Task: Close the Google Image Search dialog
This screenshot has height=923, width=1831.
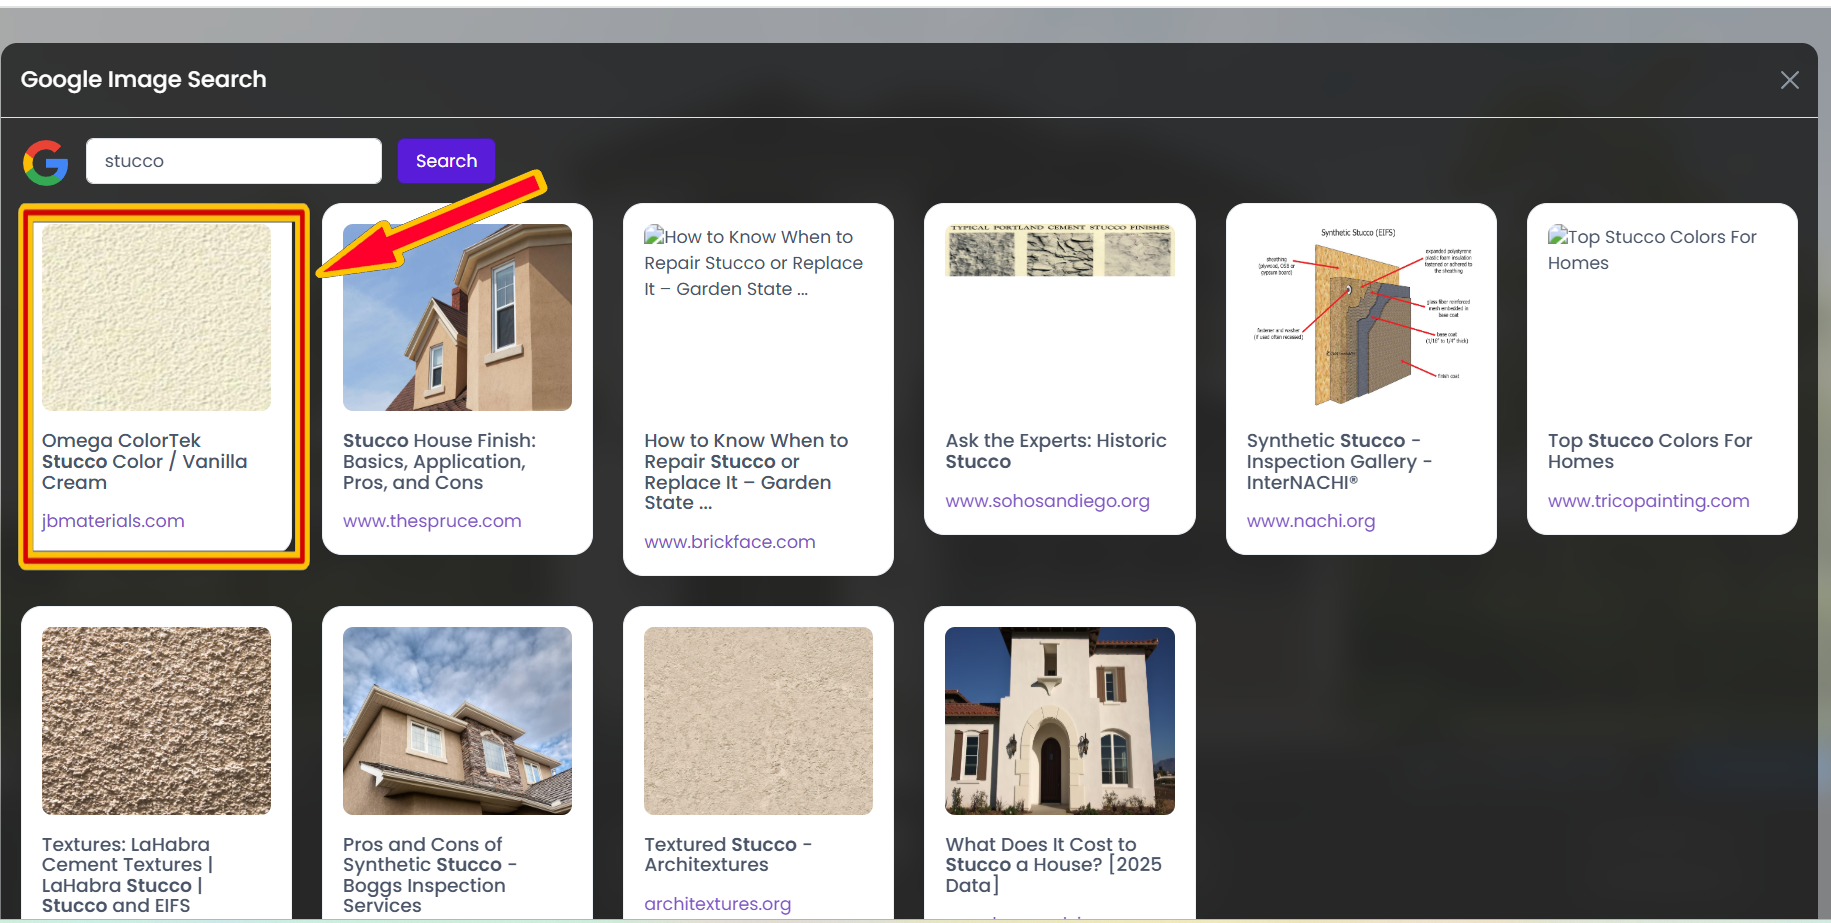Action: pyautogui.click(x=1789, y=80)
